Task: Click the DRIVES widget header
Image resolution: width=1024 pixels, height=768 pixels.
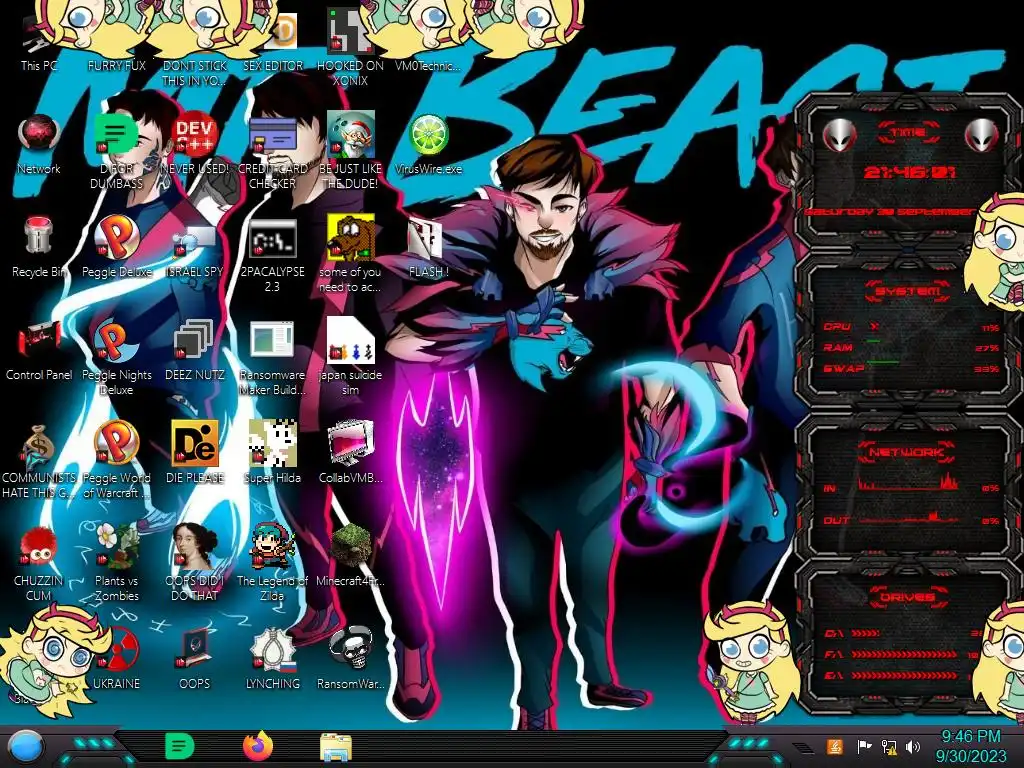Action: tap(907, 597)
